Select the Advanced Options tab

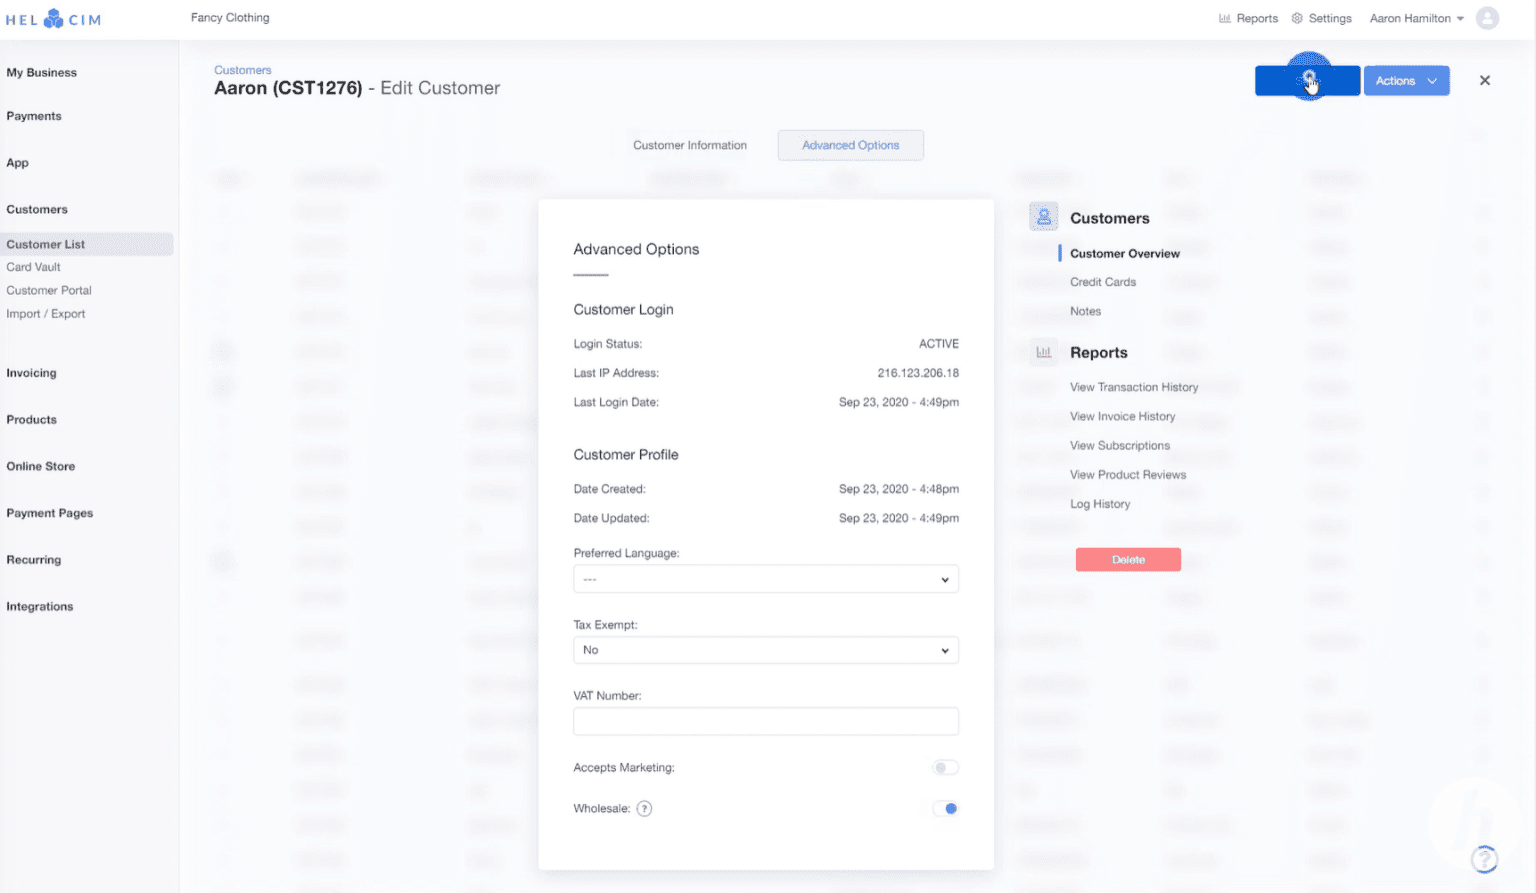[850, 145]
